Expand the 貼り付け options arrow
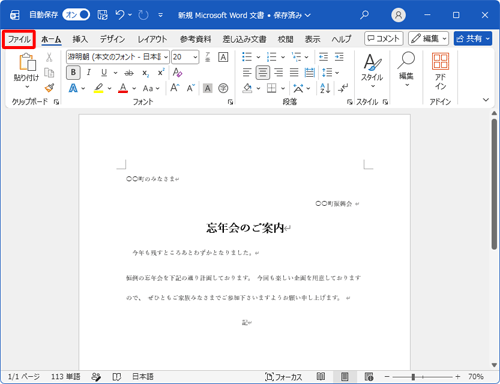The width and height of the screenshot is (500, 384). click(x=27, y=87)
